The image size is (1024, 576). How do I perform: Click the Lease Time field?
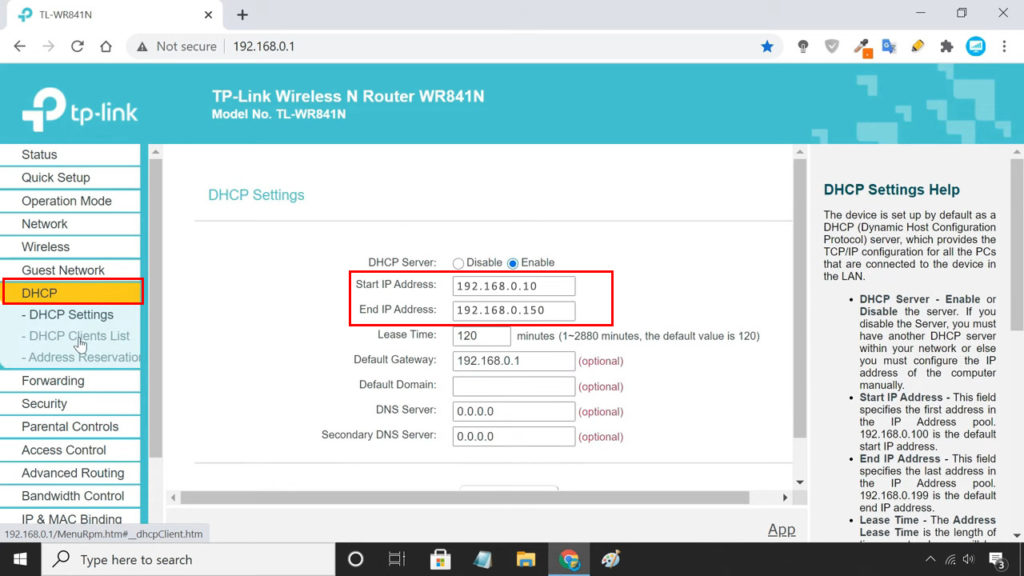click(481, 336)
